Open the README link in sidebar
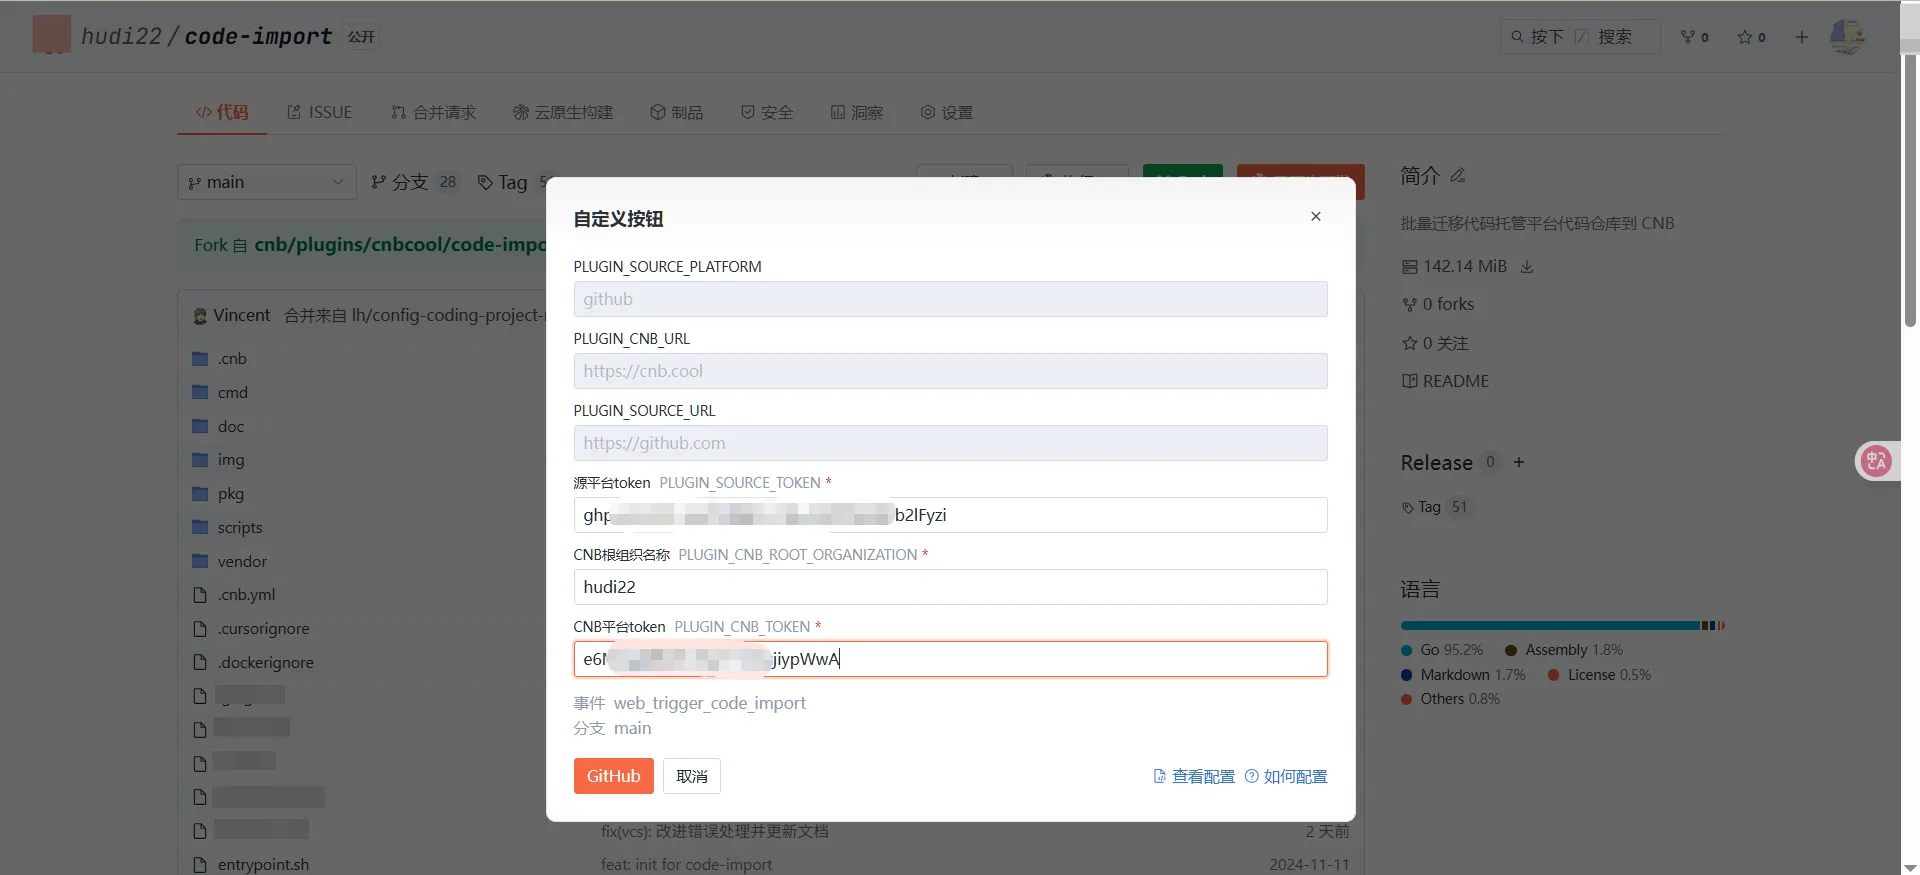Image resolution: width=1920 pixels, height=875 pixels. pos(1445,381)
